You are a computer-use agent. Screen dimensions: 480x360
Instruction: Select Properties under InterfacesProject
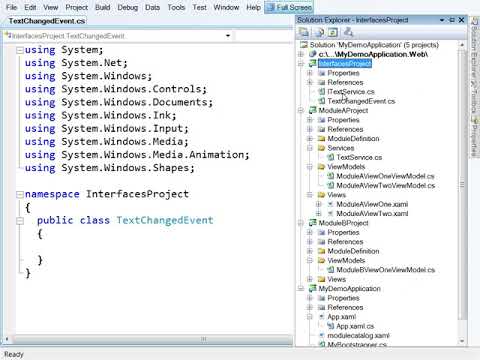(x=343, y=73)
